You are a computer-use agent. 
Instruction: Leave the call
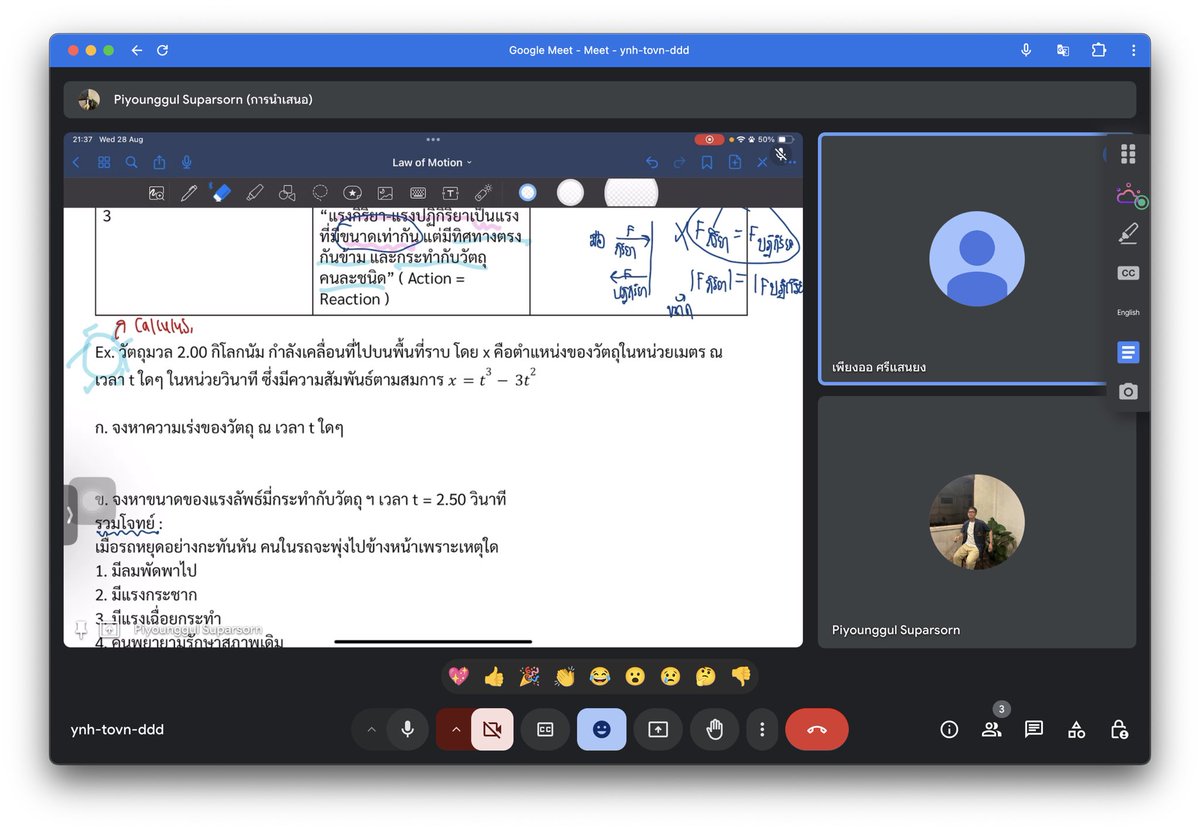[x=817, y=730]
